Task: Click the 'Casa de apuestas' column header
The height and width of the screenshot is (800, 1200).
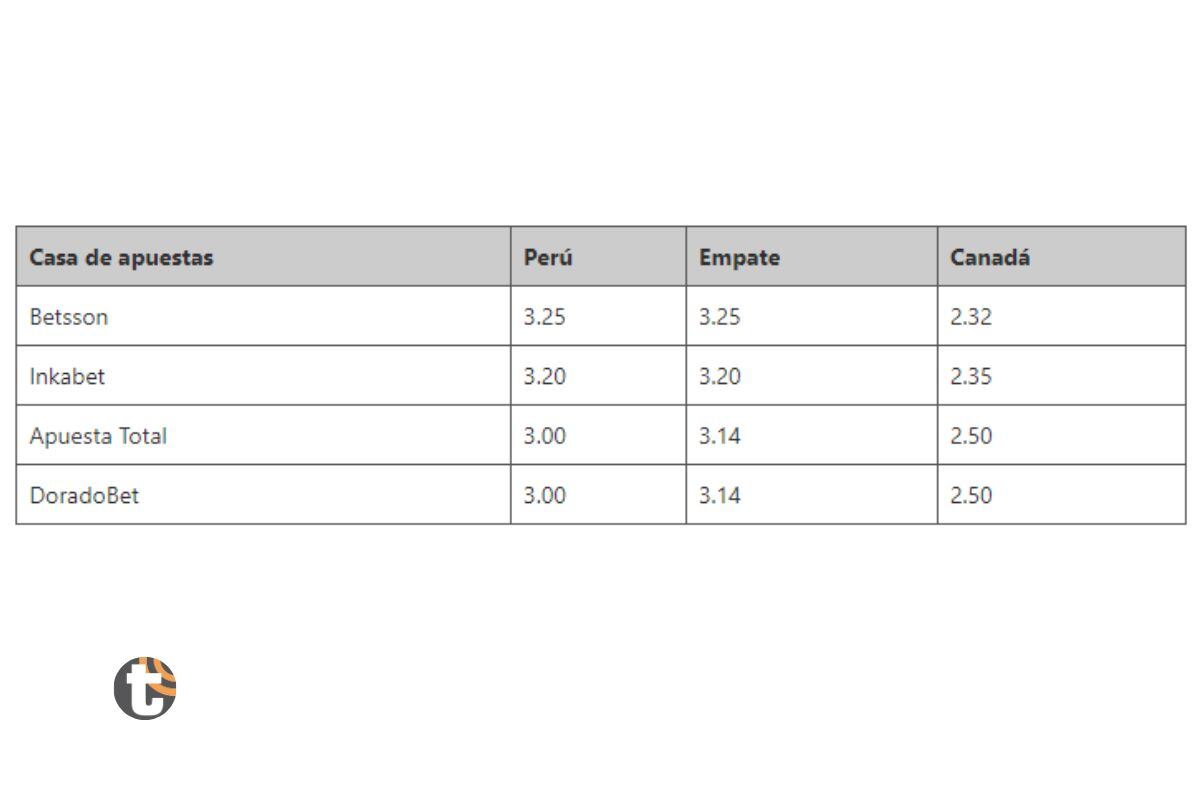Action: point(121,257)
